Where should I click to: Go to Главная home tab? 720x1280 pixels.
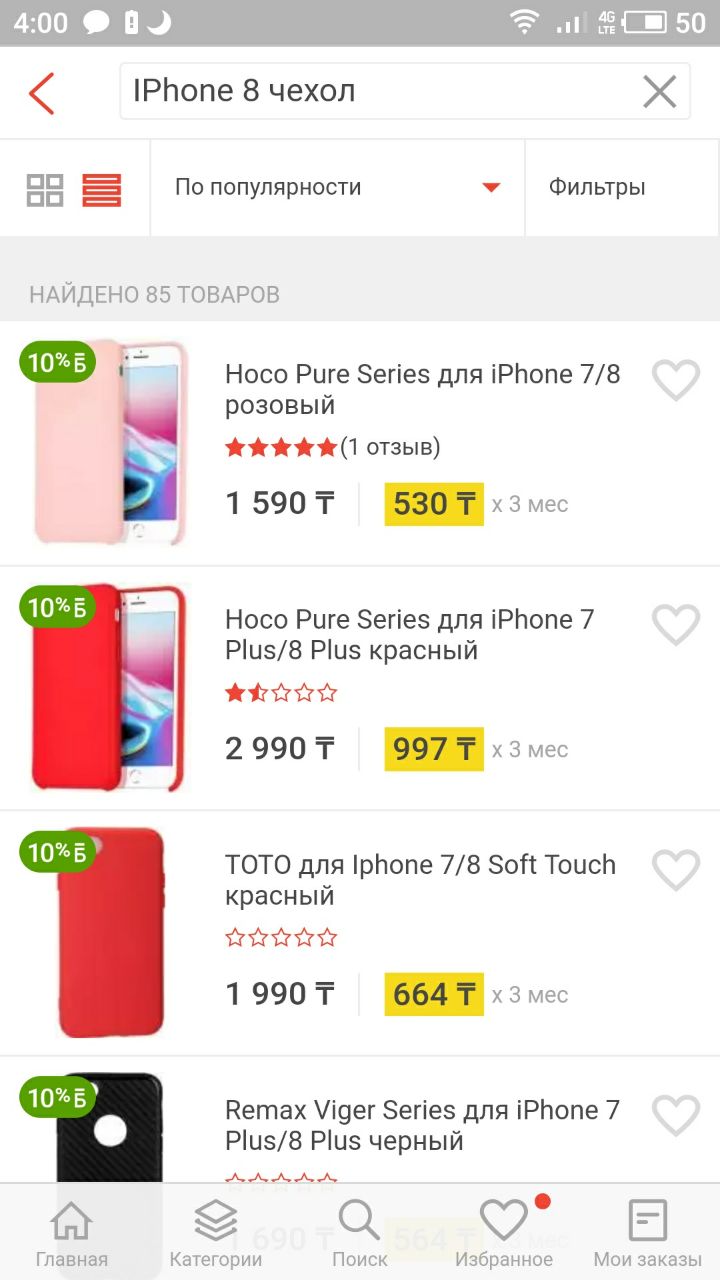(72, 1233)
